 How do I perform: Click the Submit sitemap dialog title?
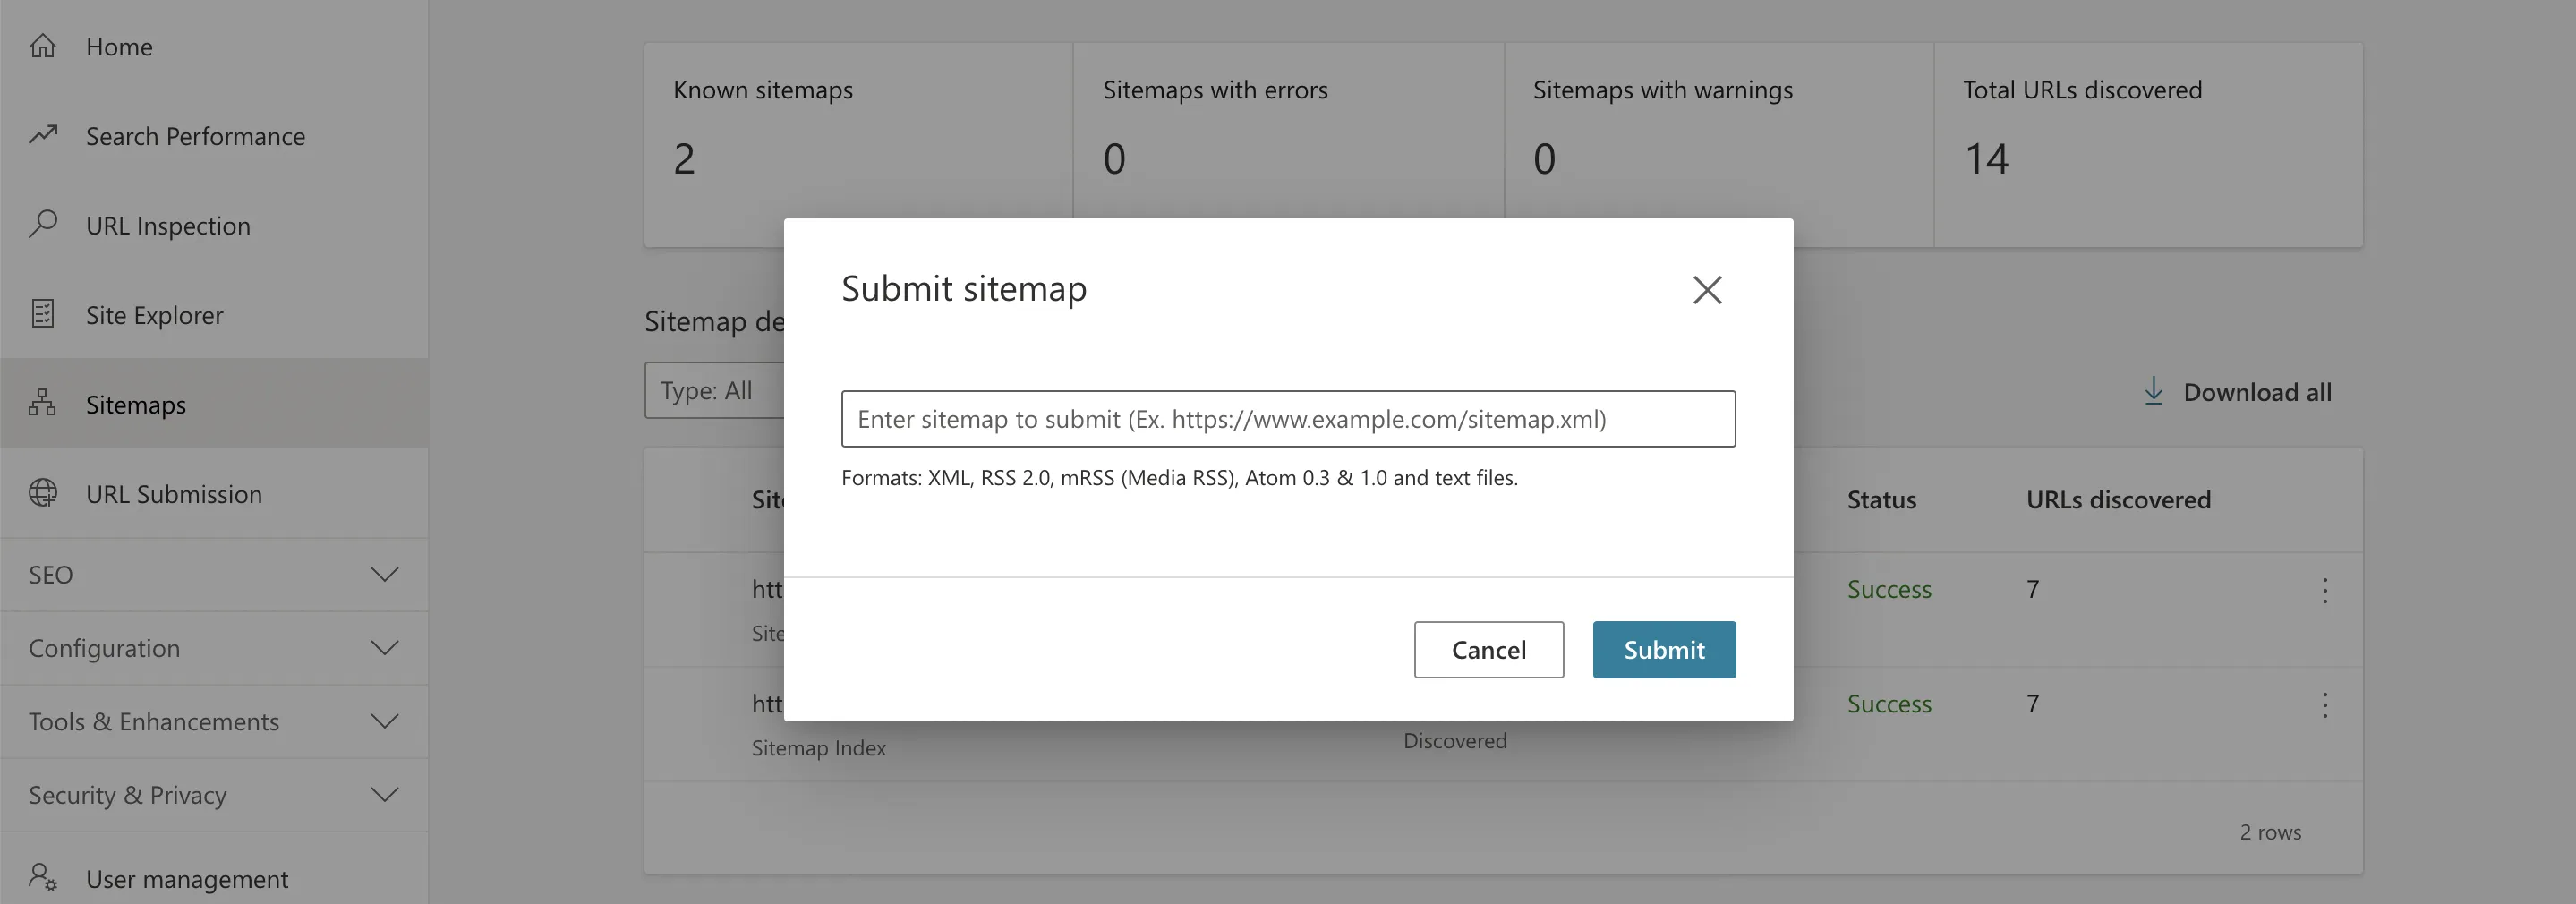click(x=964, y=288)
